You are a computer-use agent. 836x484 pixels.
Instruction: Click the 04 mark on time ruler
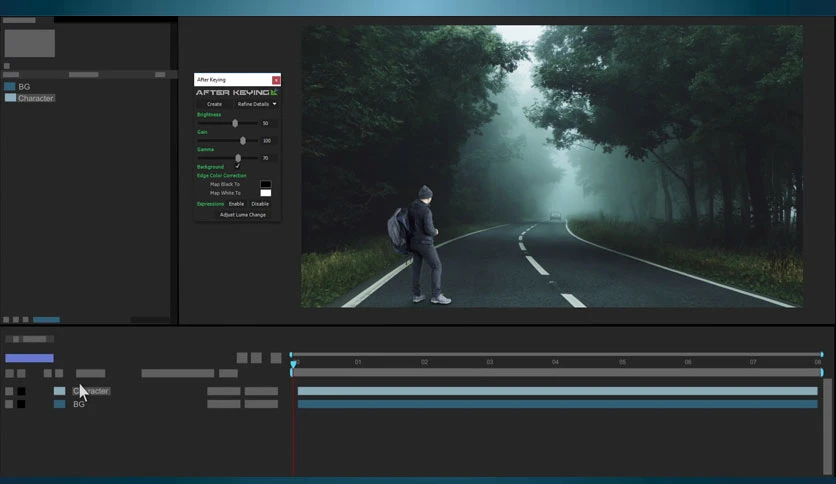tap(556, 362)
